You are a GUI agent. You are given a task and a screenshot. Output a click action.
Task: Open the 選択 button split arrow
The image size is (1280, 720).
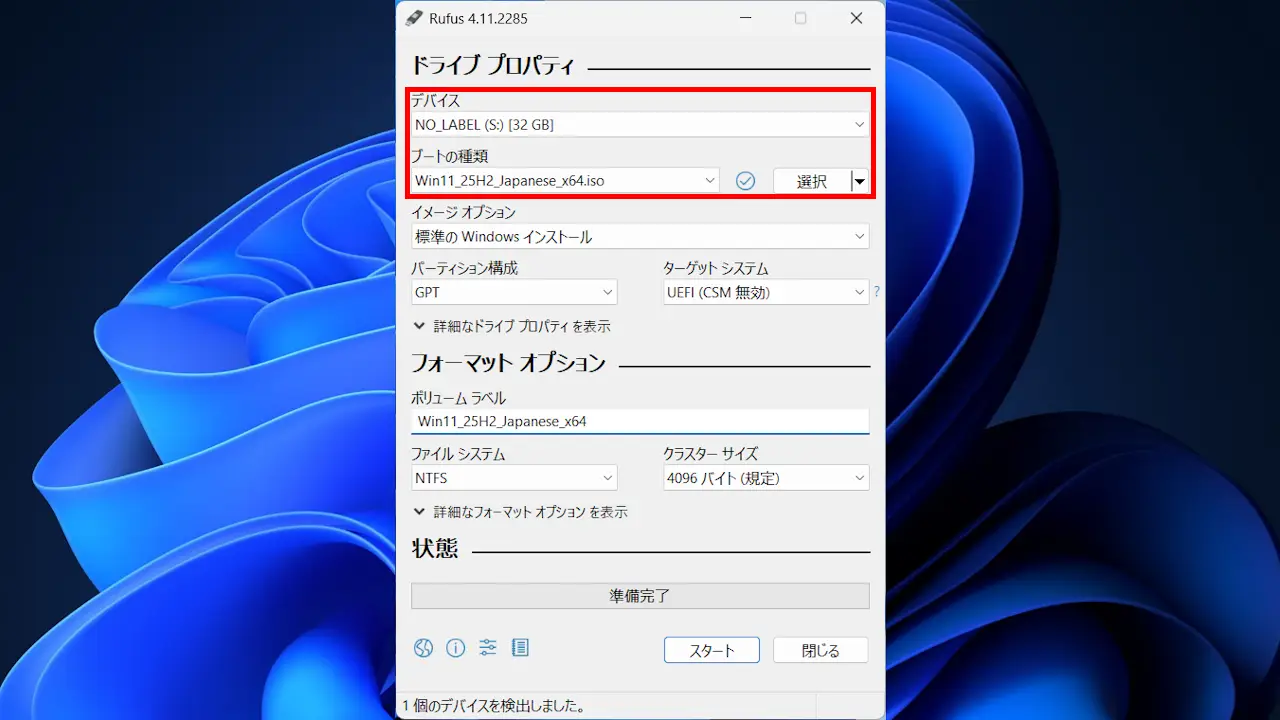(x=859, y=181)
